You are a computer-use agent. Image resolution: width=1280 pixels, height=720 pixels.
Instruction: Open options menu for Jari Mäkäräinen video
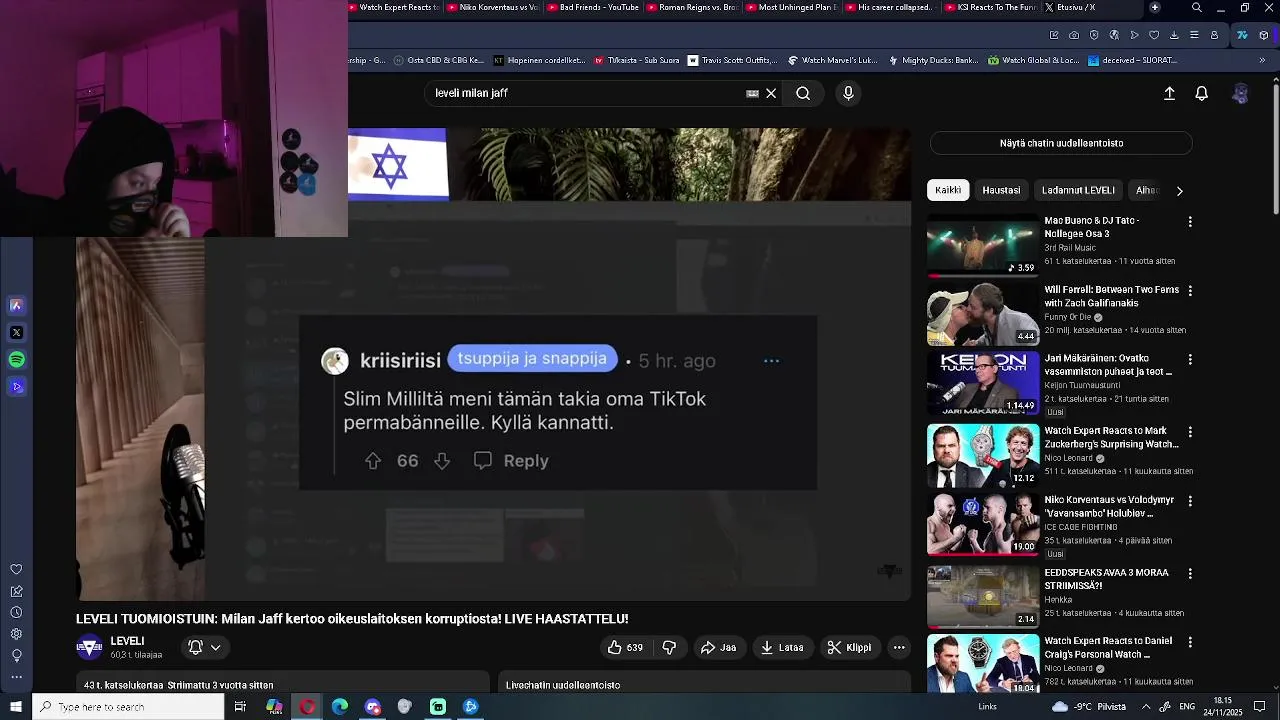(1190, 360)
